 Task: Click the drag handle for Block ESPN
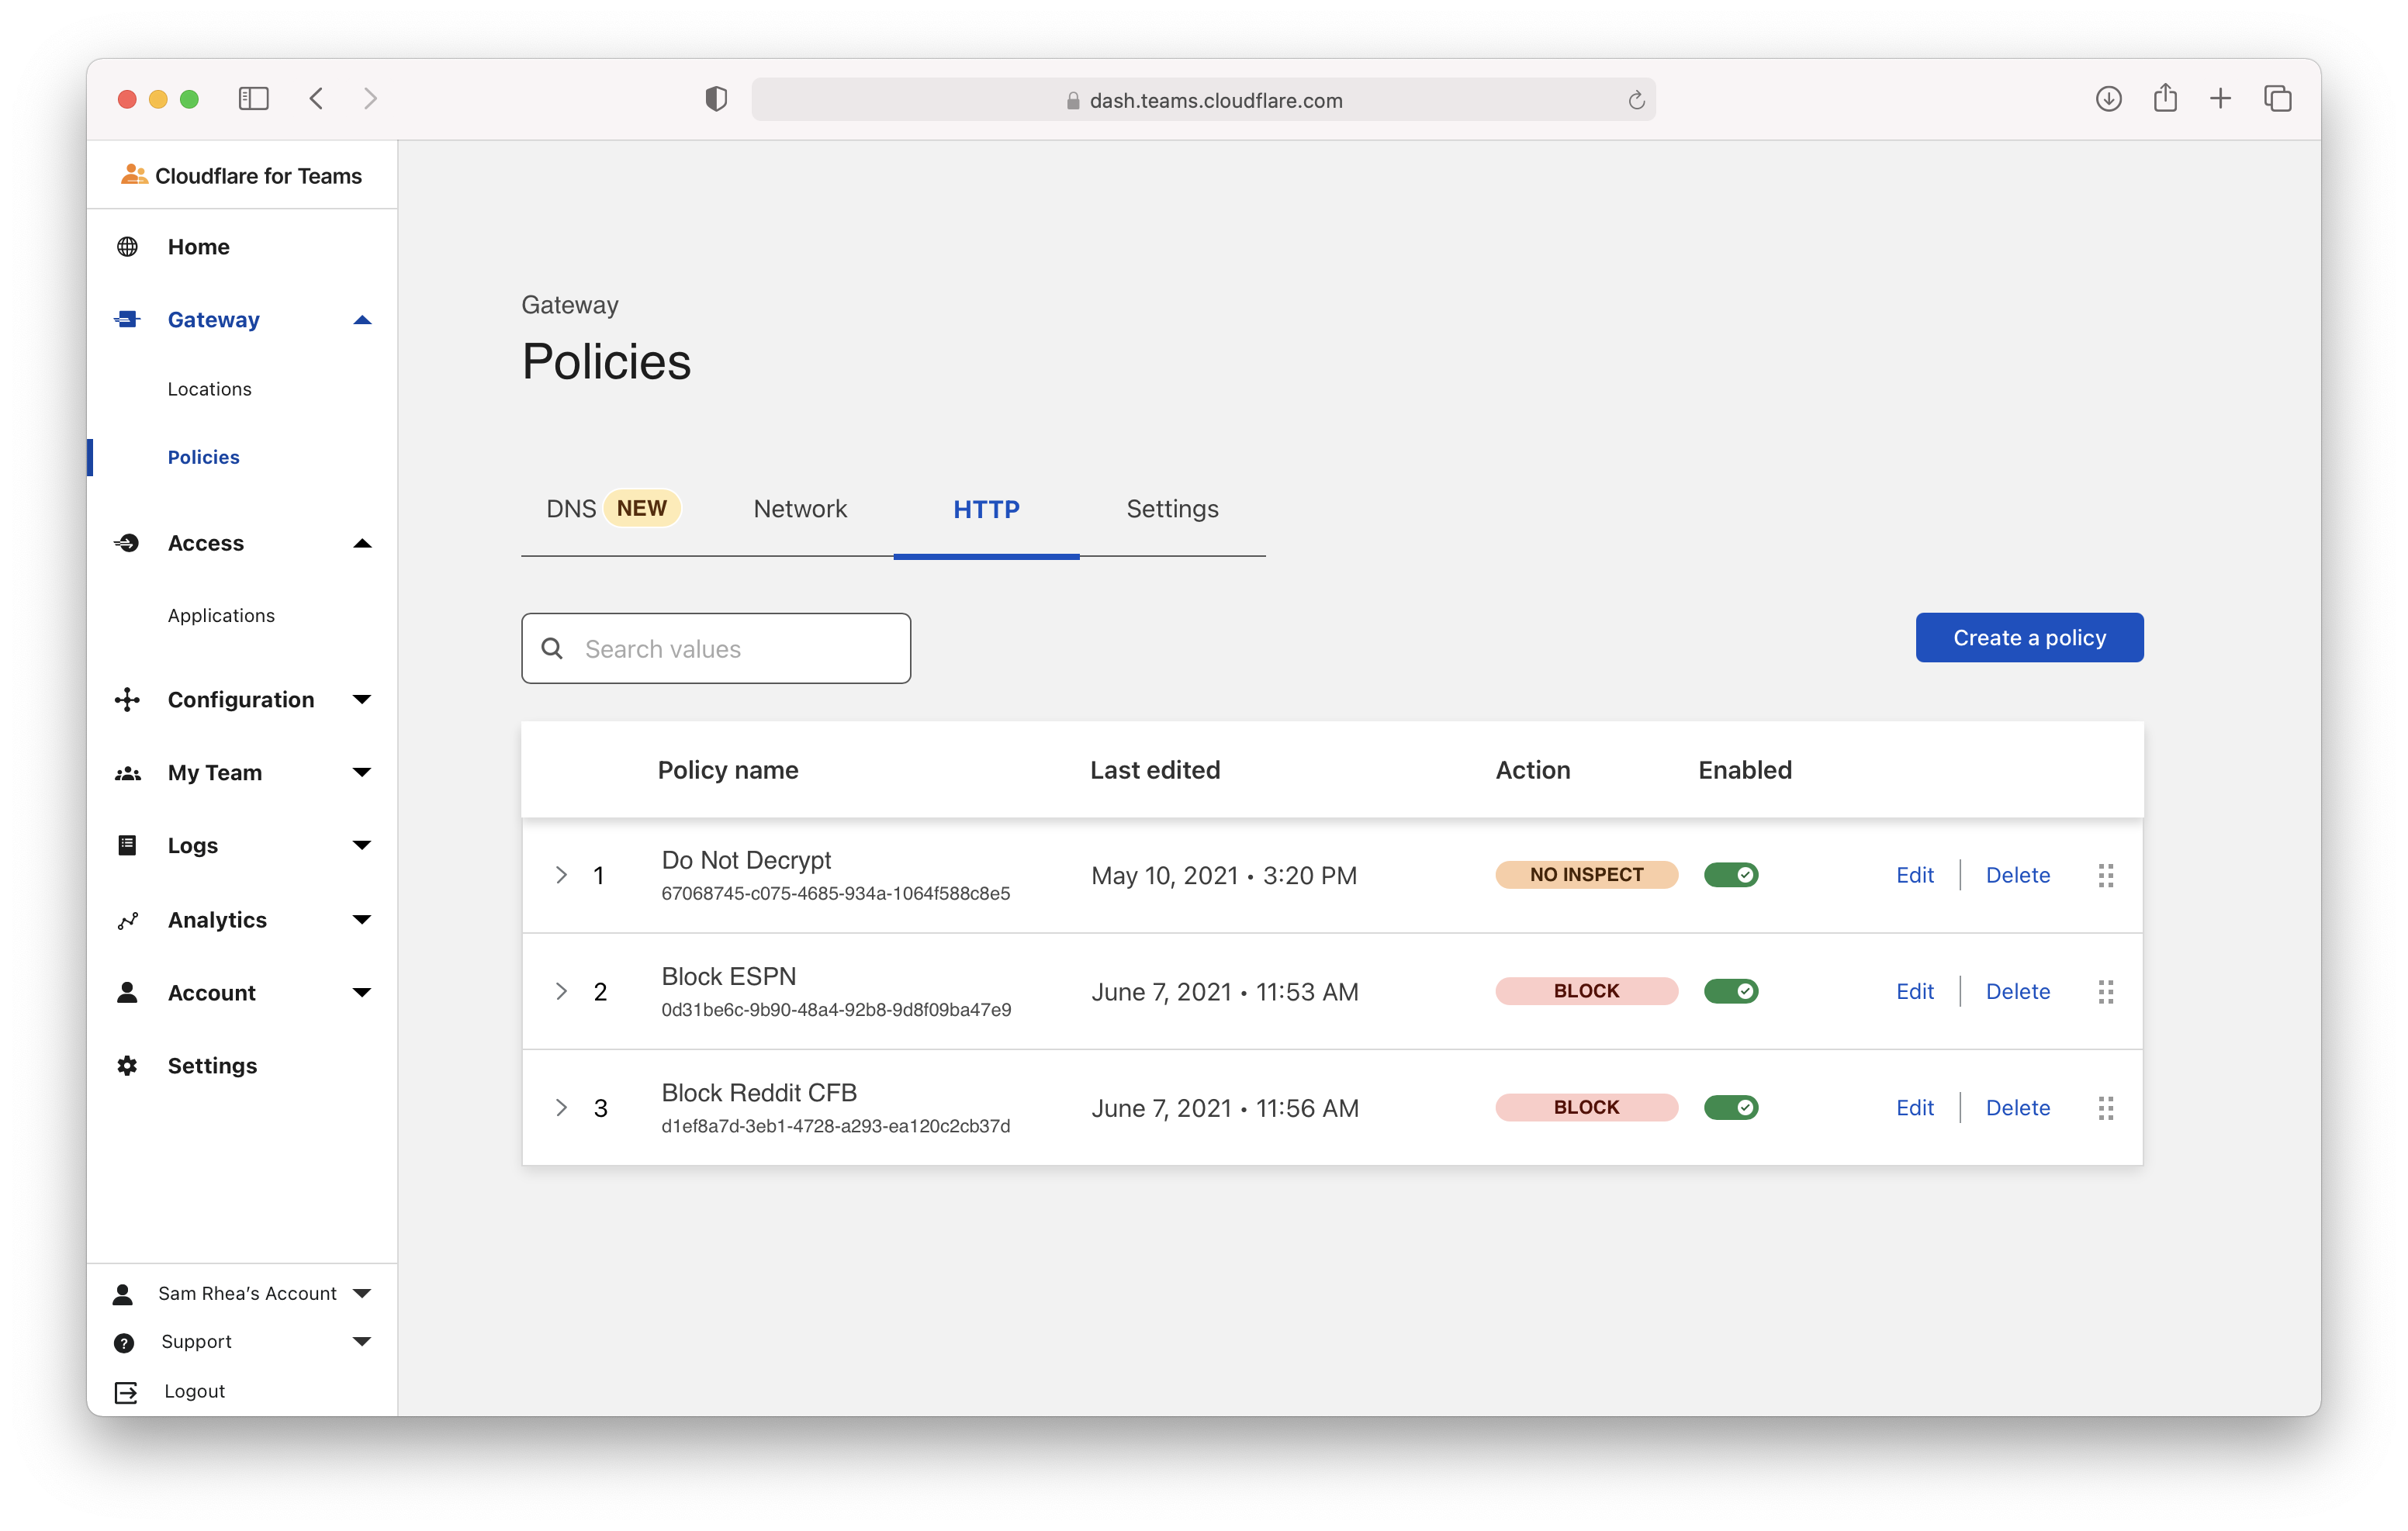pos(2105,991)
